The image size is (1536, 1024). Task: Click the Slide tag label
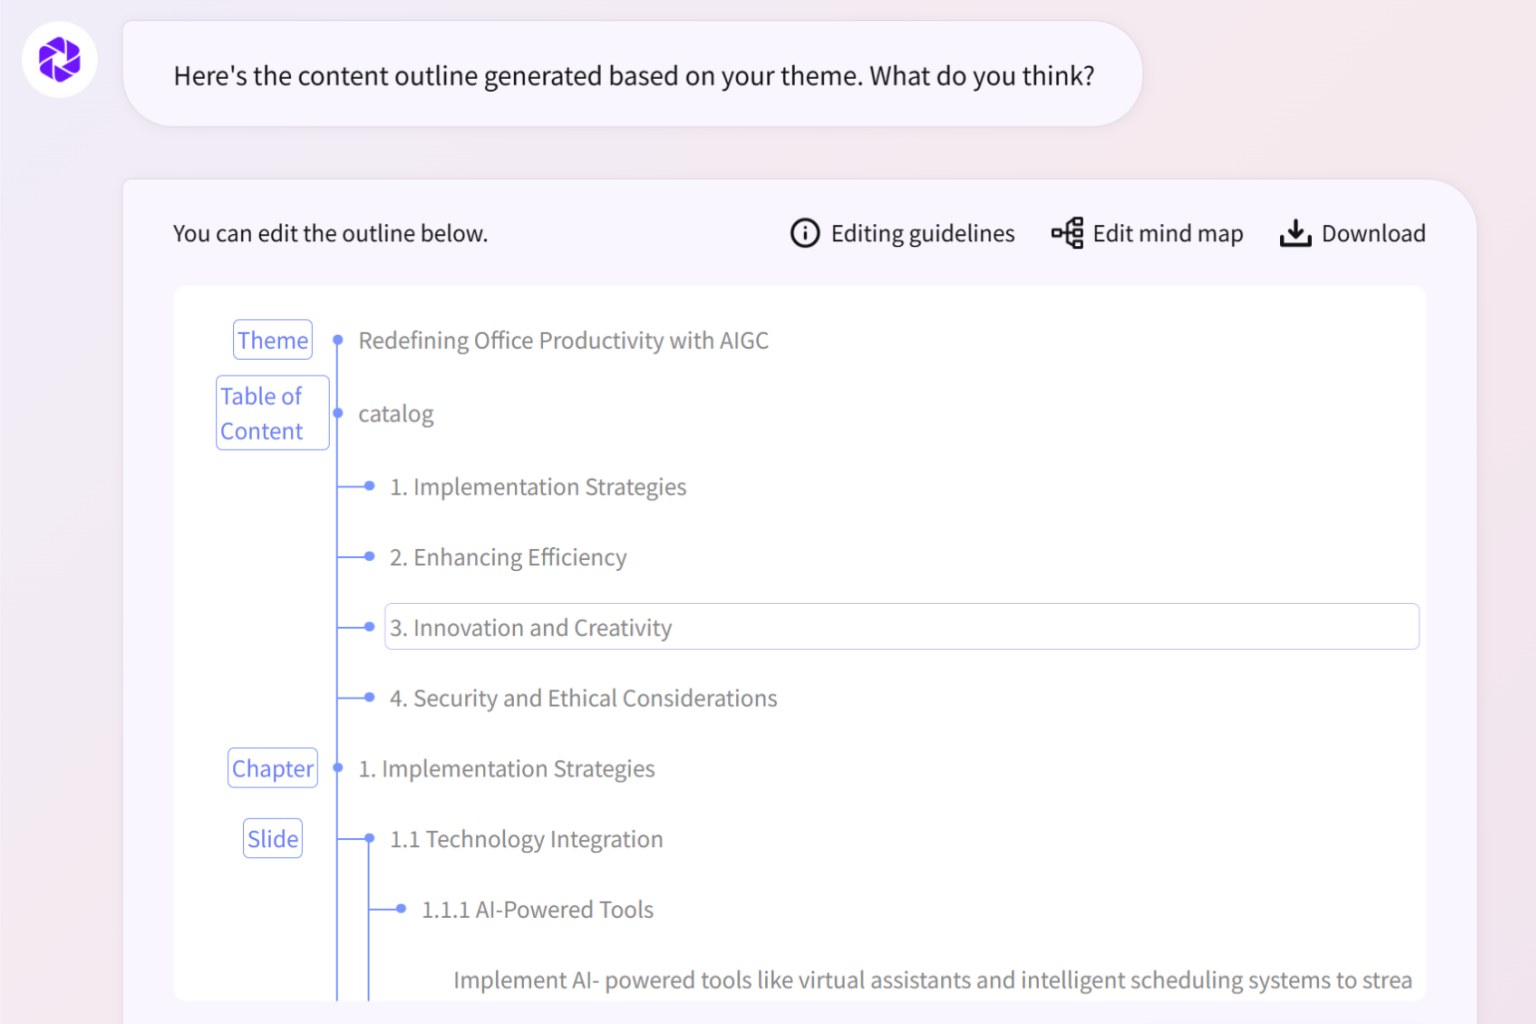coord(272,838)
